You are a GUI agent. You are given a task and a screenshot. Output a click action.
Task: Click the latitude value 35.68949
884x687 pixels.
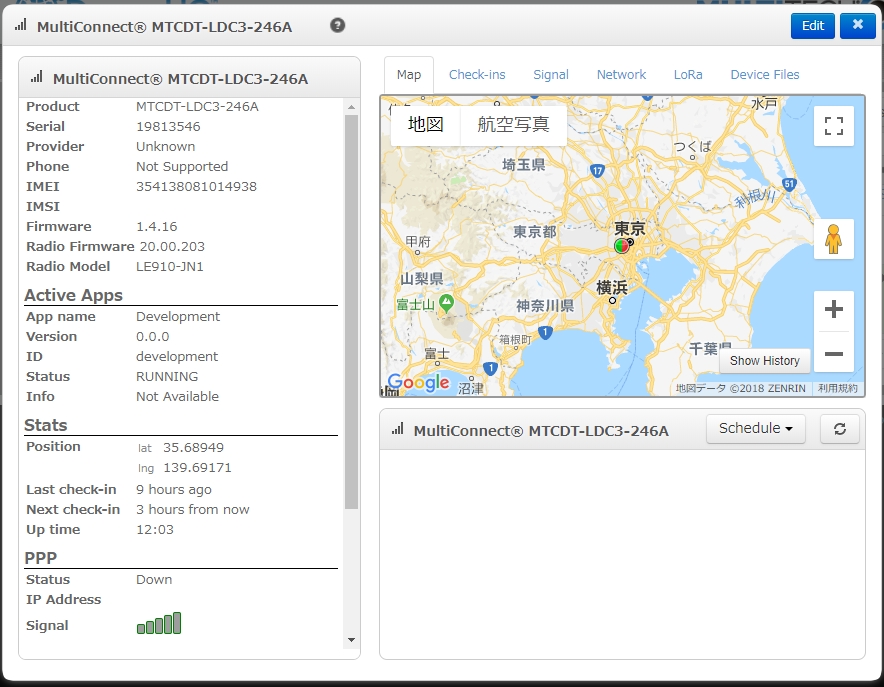193,447
